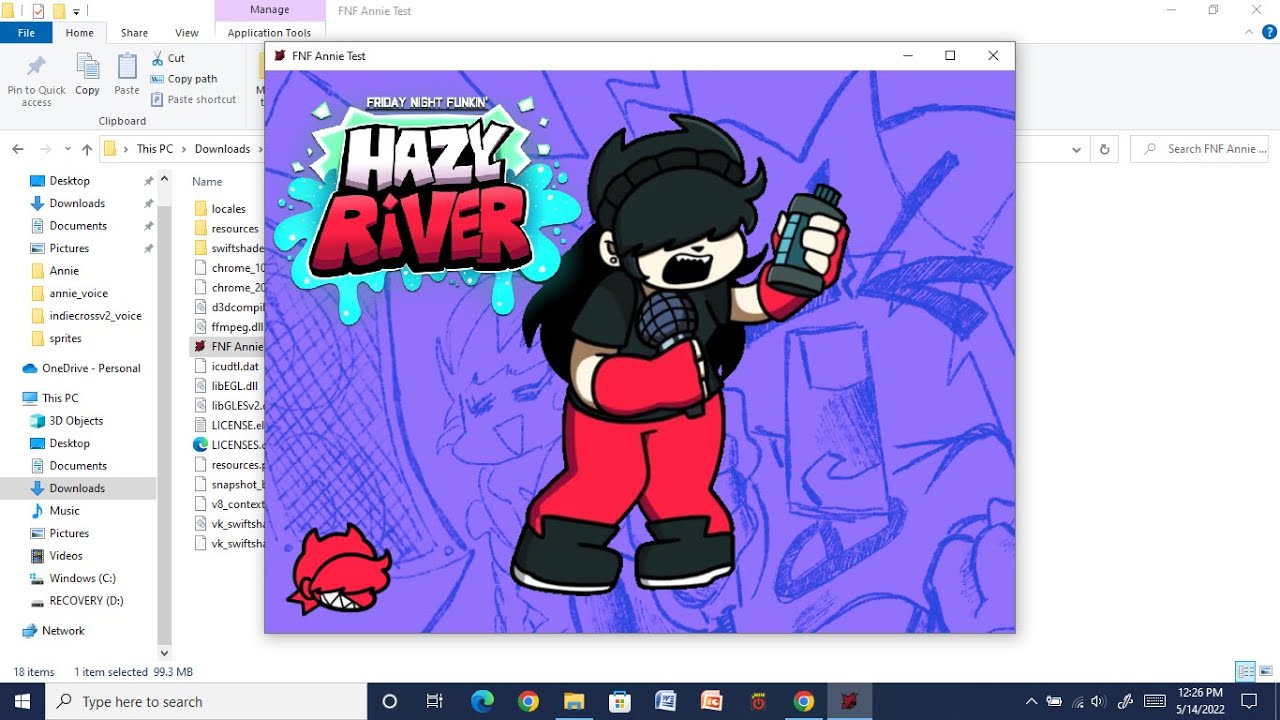Select OneDrive - Personal in sidebar
The image size is (1280, 720).
(x=90, y=368)
